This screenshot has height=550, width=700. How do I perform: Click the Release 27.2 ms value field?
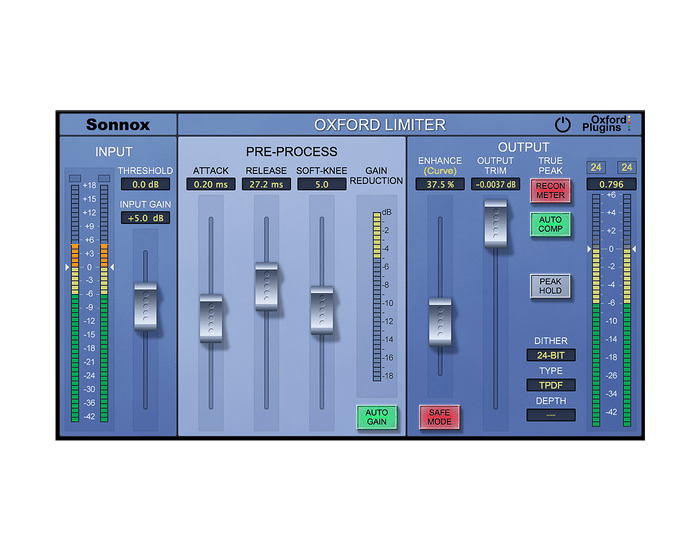click(266, 184)
